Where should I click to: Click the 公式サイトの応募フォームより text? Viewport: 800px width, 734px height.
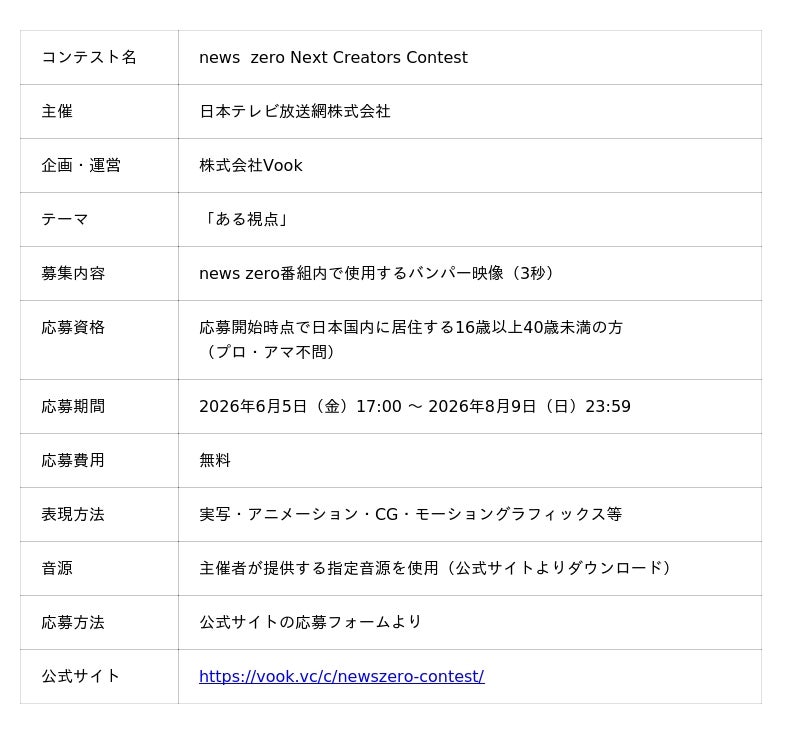[310, 622]
